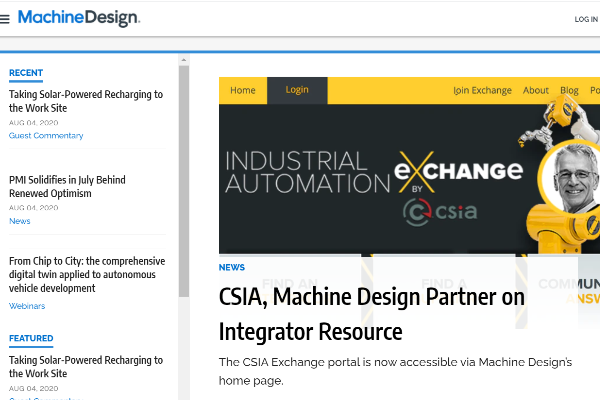Open PMI Solidifies in July article
Image resolution: width=600 pixels, height=400 pixels.
click(67, 186)
